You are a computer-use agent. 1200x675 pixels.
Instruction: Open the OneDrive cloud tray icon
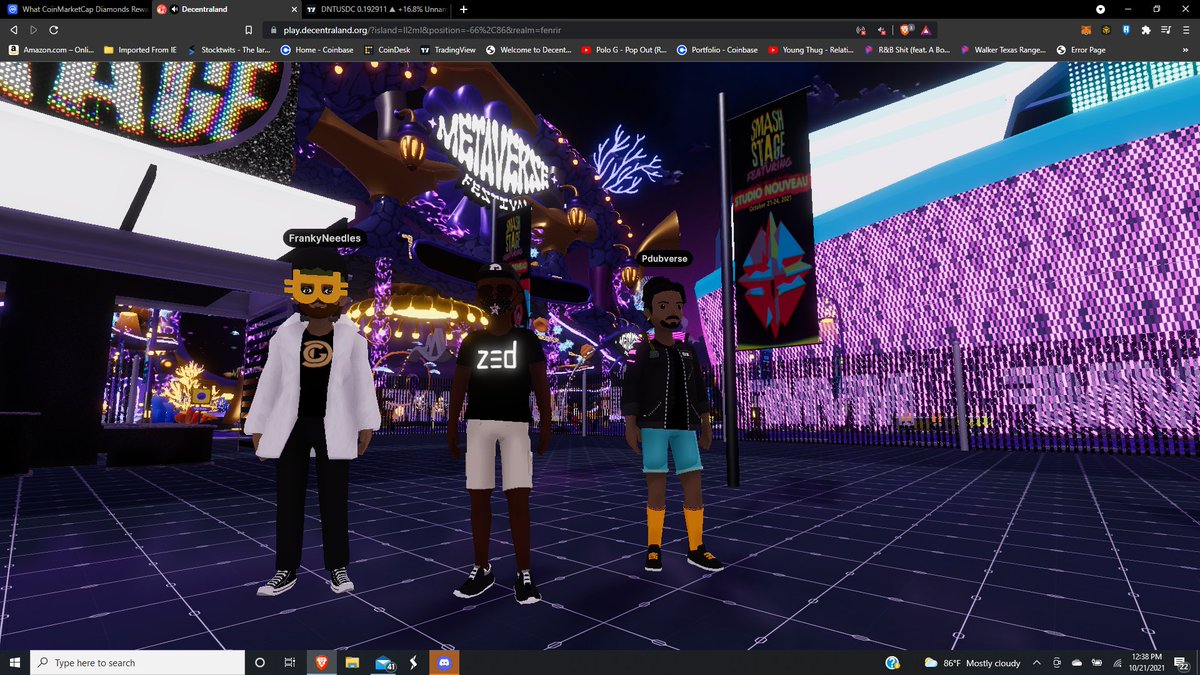(x=1077, y=663)
